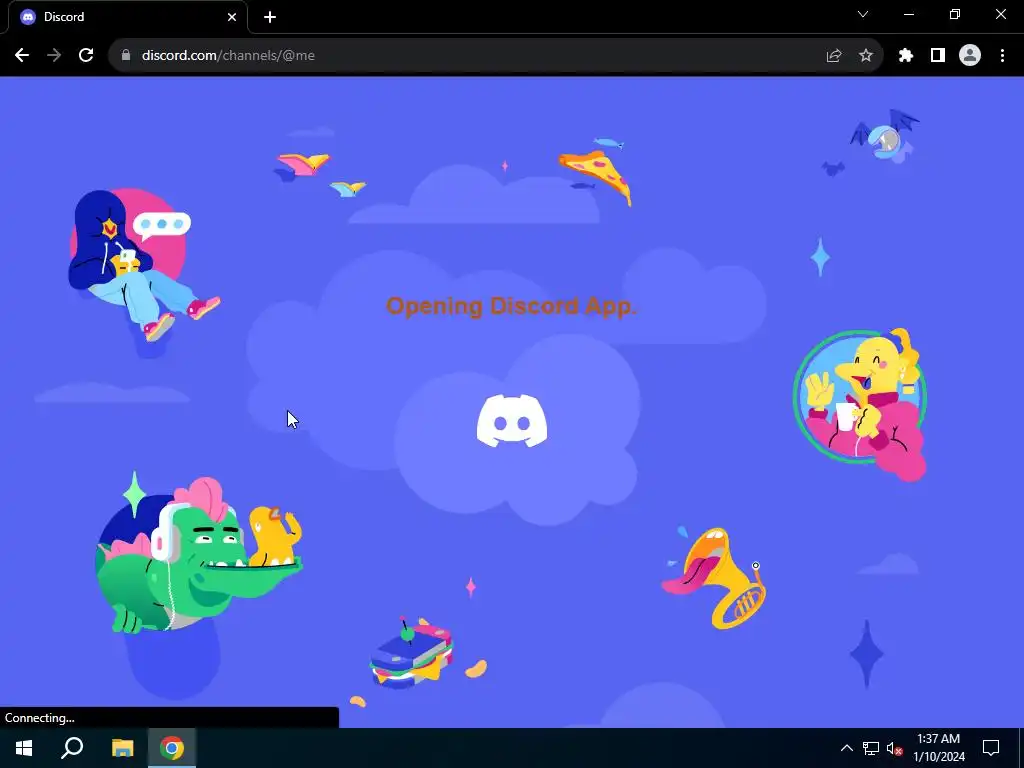Close the Discord tab
This screenshot has height=768, width=1024.
pos(232,17)
